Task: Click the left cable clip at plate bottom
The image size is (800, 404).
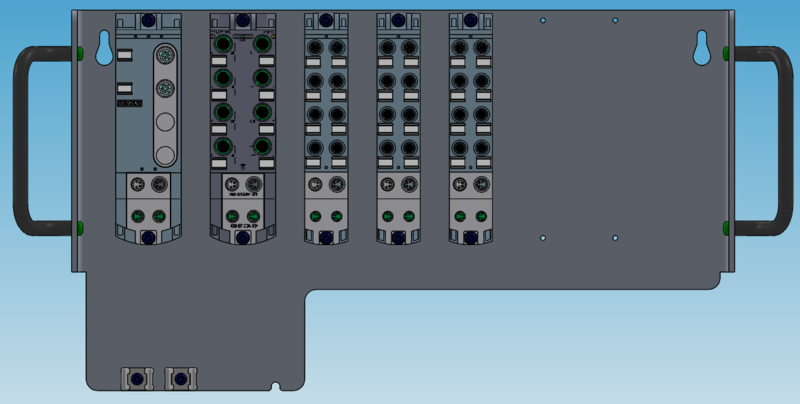Action: [x=134, y=378]
